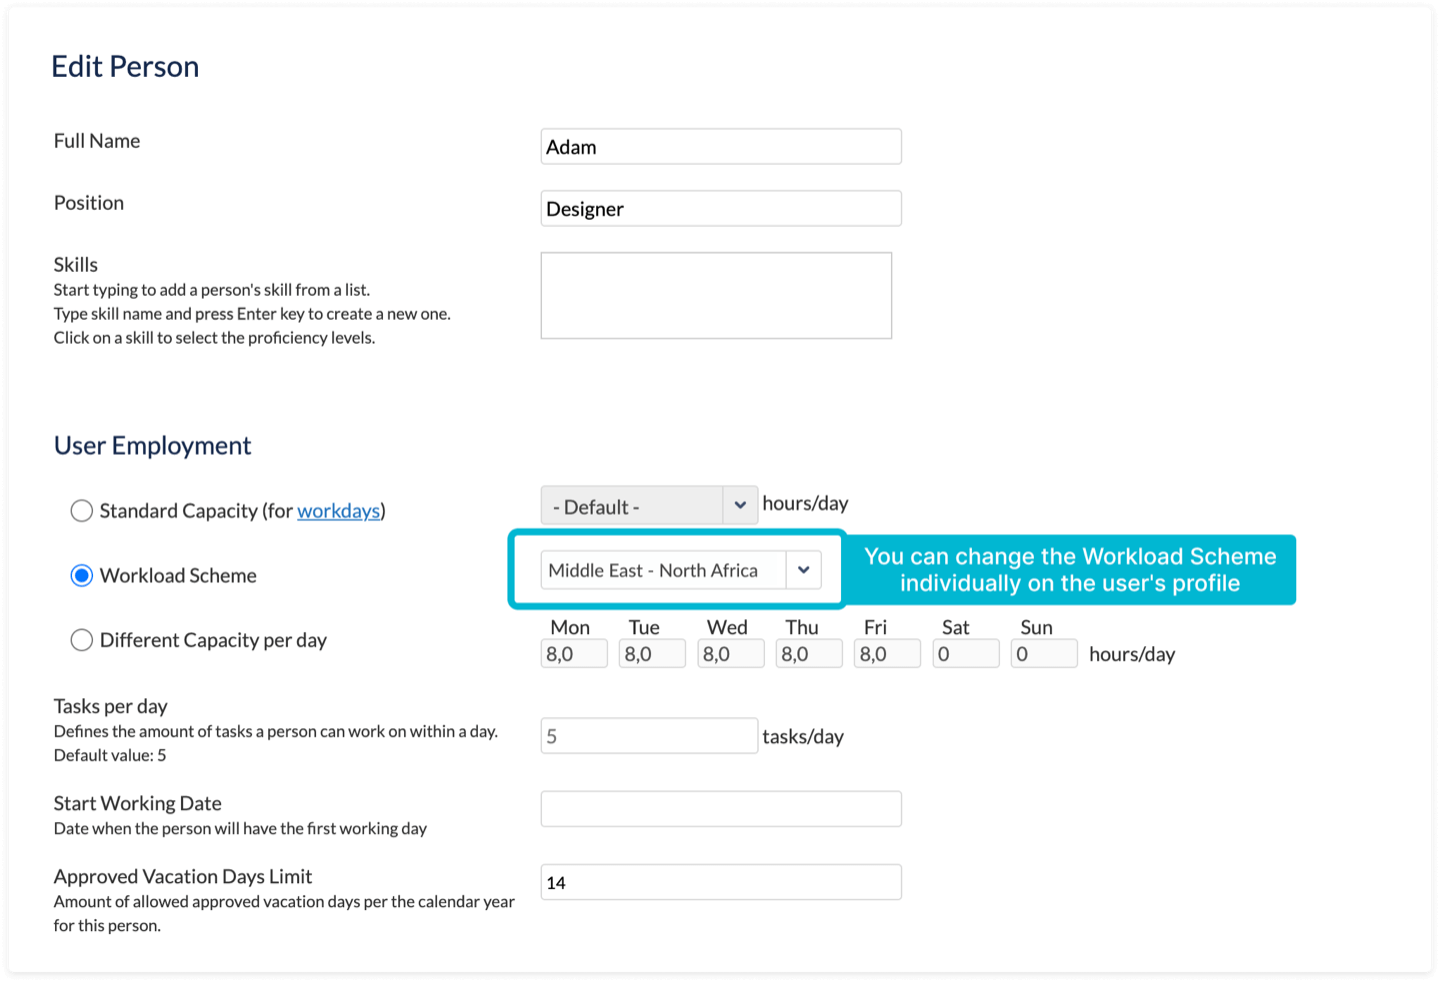Click the chevron arrow of Workload Scheme dropdown
This screenshot has width=1440, height=982.
803,570
